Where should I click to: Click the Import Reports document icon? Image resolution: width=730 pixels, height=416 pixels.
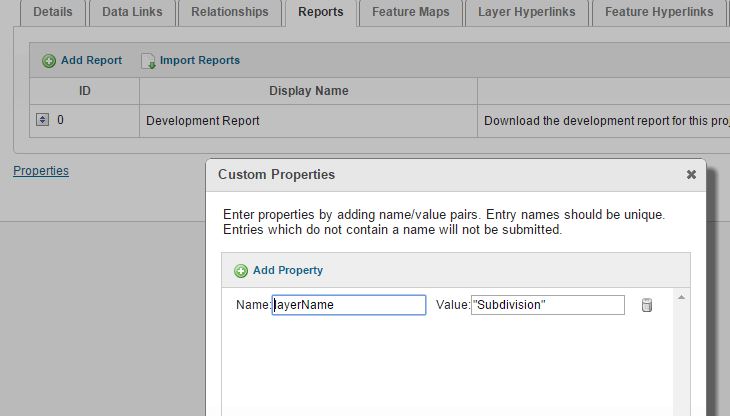coord(148,61)
